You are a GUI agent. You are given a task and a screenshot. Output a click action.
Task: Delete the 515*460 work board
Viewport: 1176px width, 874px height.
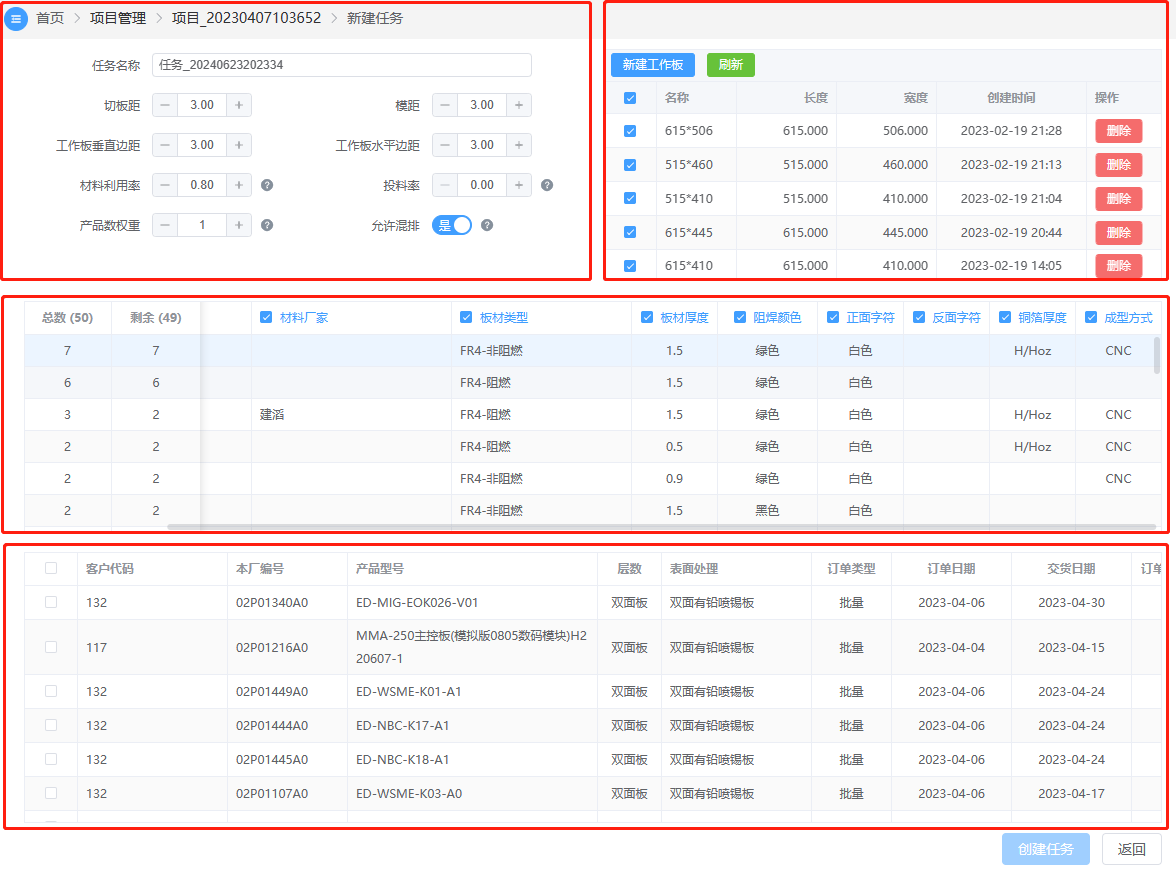[x=1119, y=164]
